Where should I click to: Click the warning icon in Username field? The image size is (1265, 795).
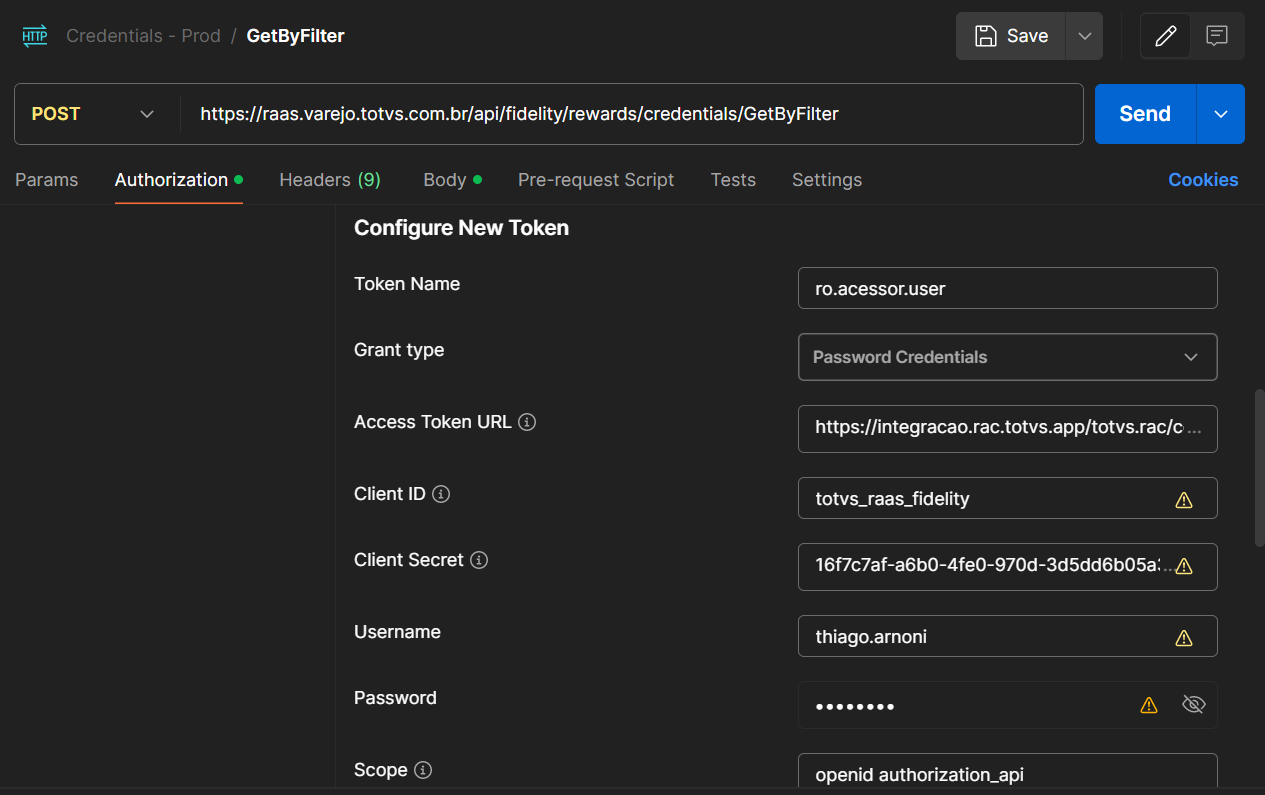[1184, 638]
